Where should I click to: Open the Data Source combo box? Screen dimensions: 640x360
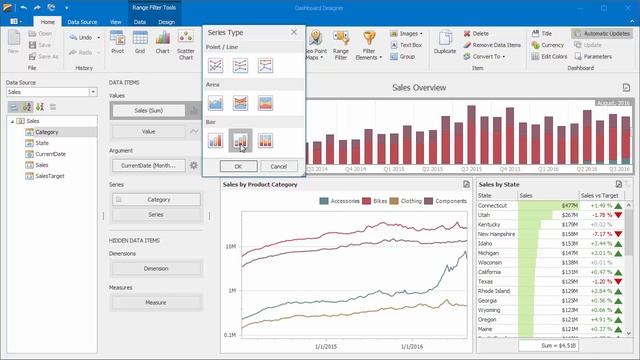coord(93,92)
